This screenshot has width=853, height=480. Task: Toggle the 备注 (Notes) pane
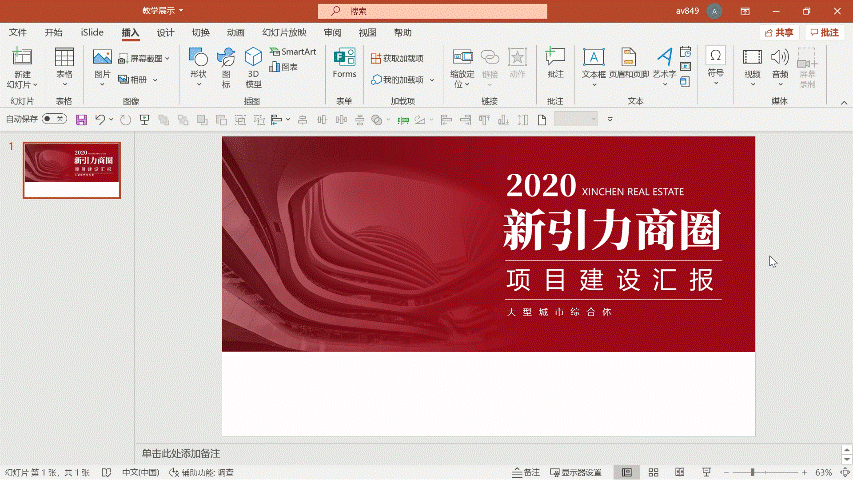(526, 472)
